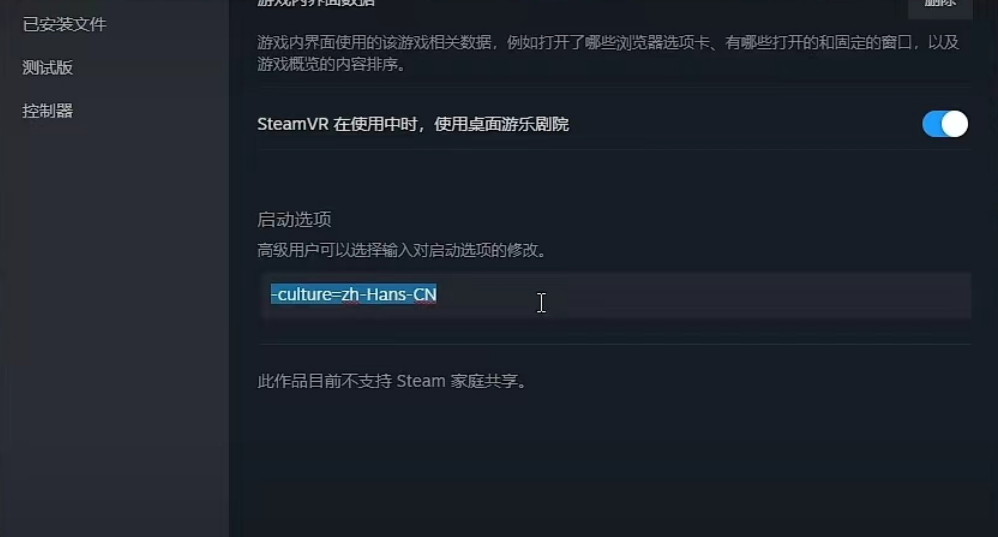Switch to the 测试版 settings page
The image size is (998, 537).
(48, 67)
